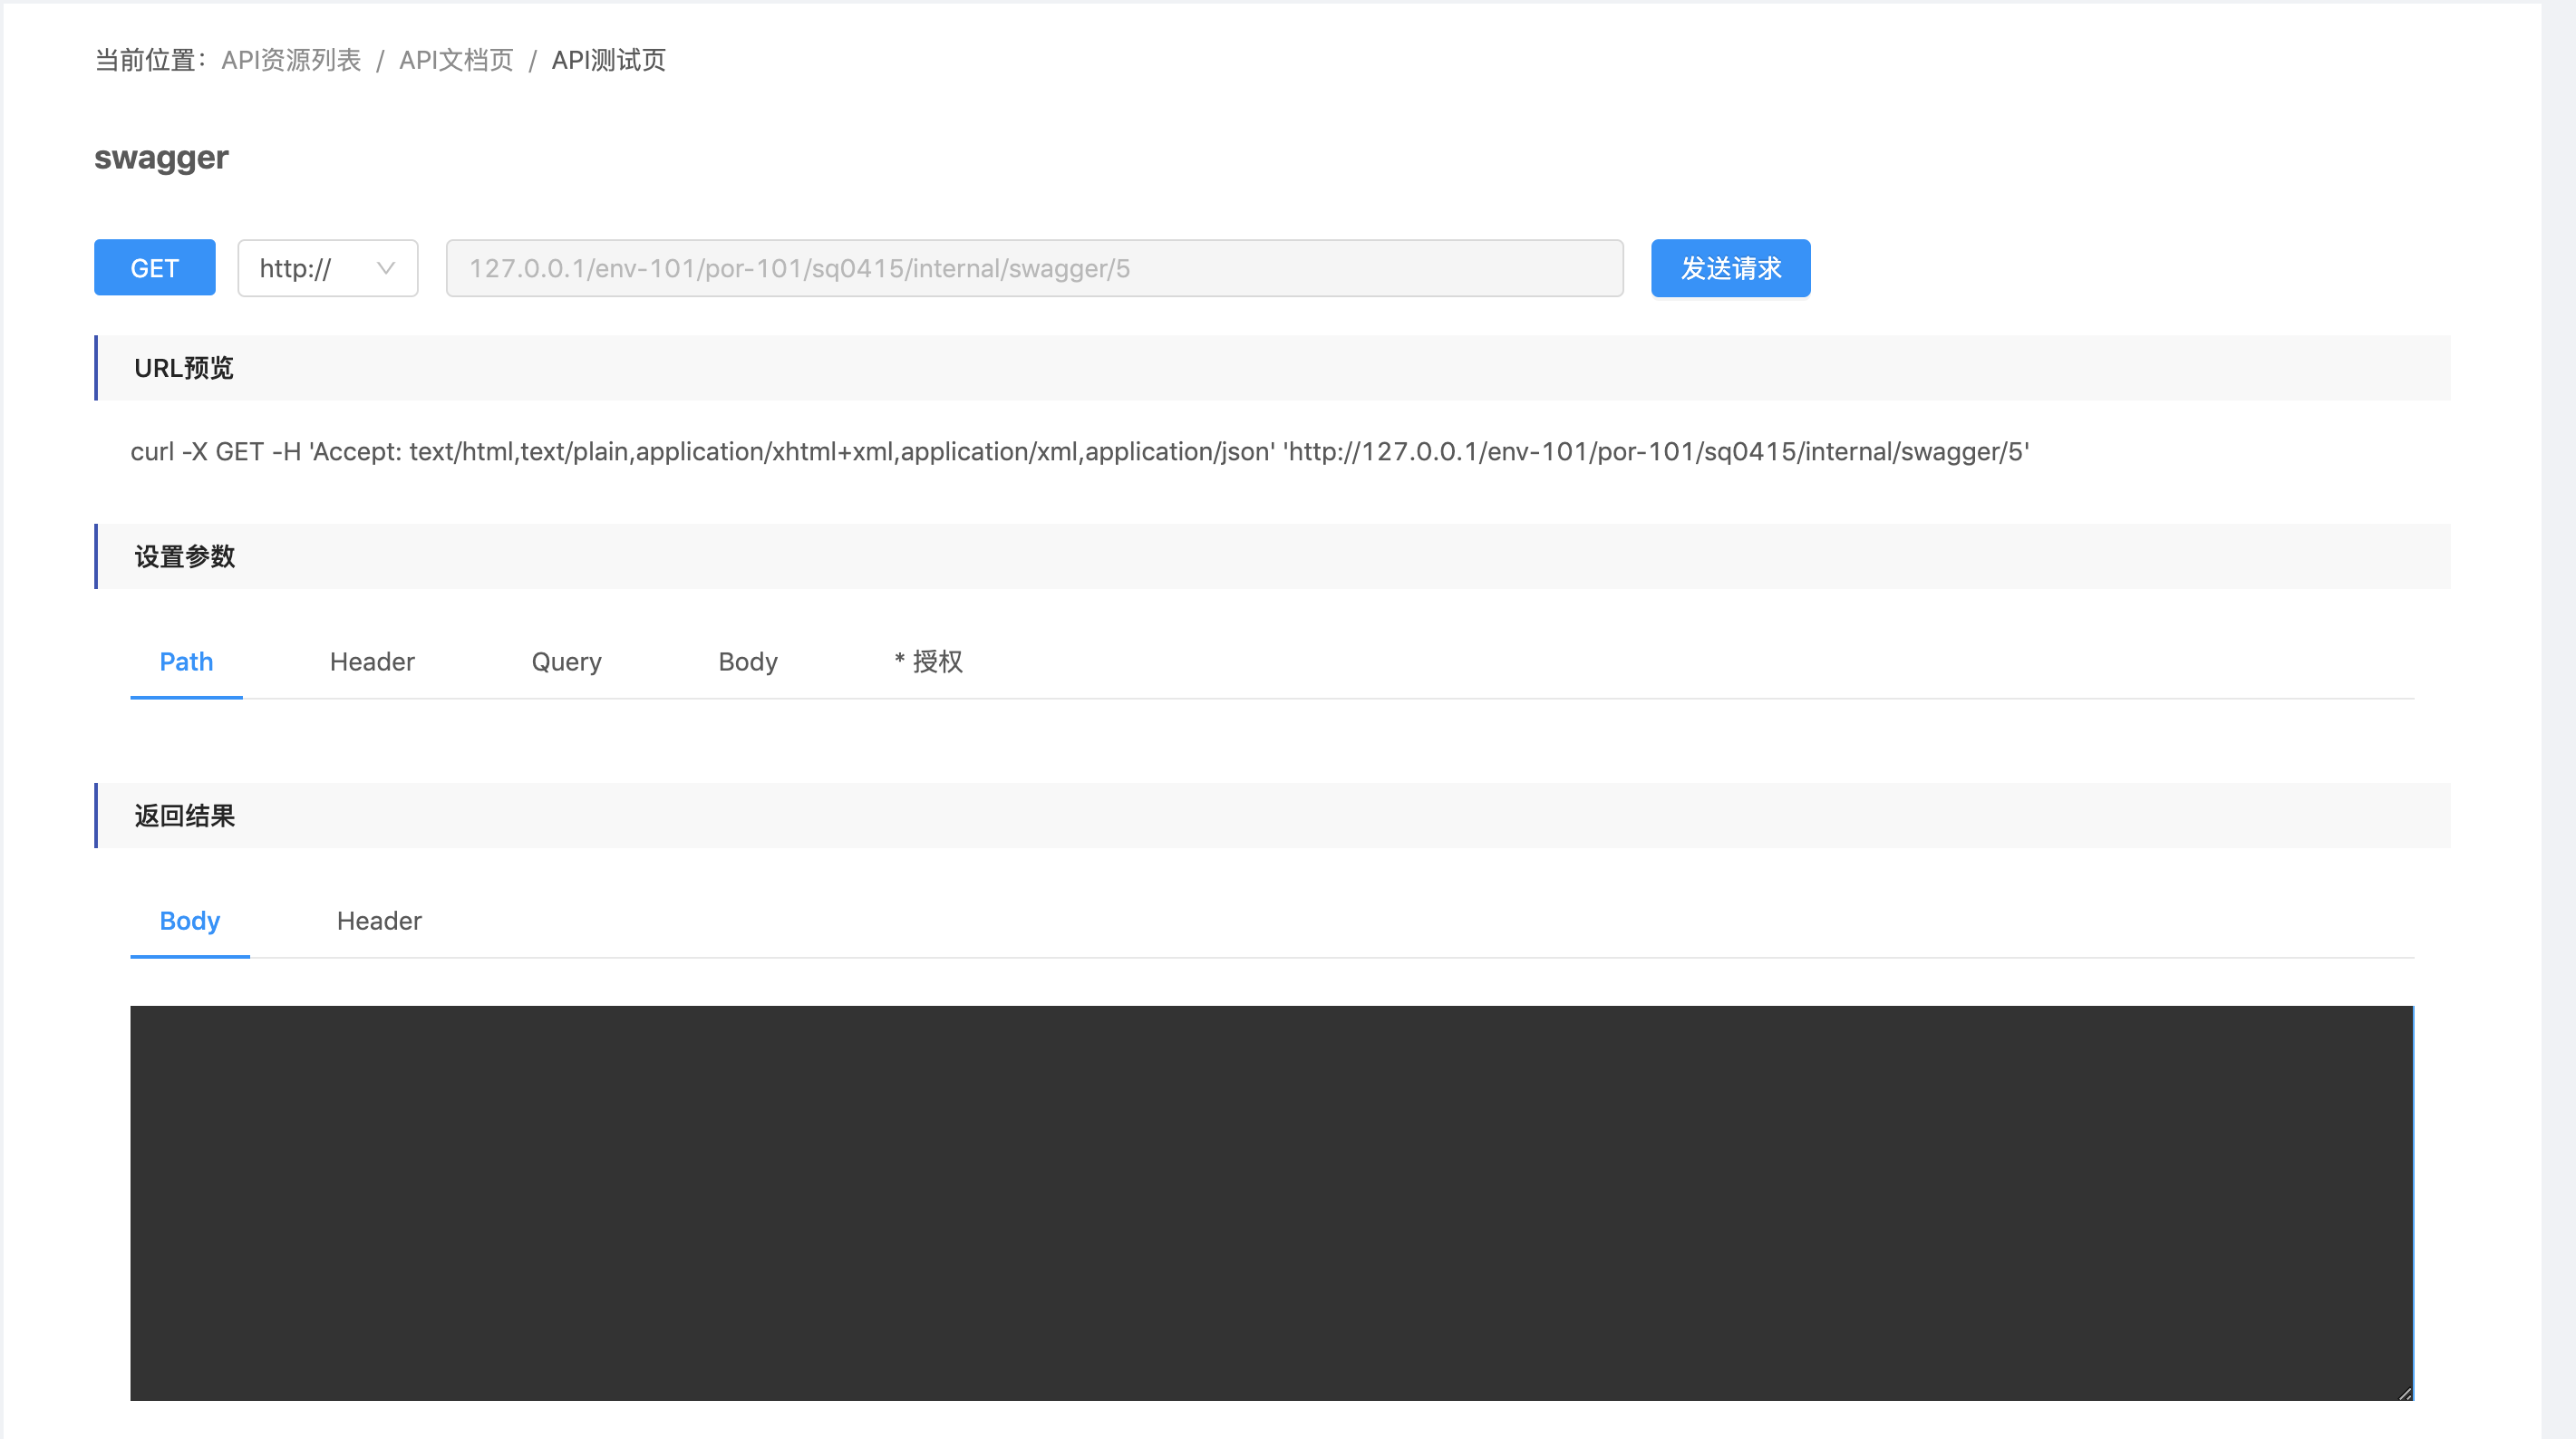Open the API资源列表 breadcrumb link
The image size is (2576, 1439).
(x=290, y=60)
